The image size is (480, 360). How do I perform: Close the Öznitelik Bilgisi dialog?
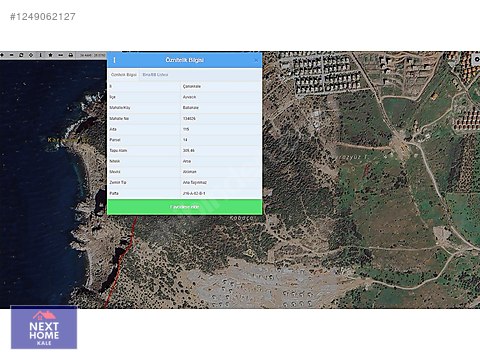[256, 60]
